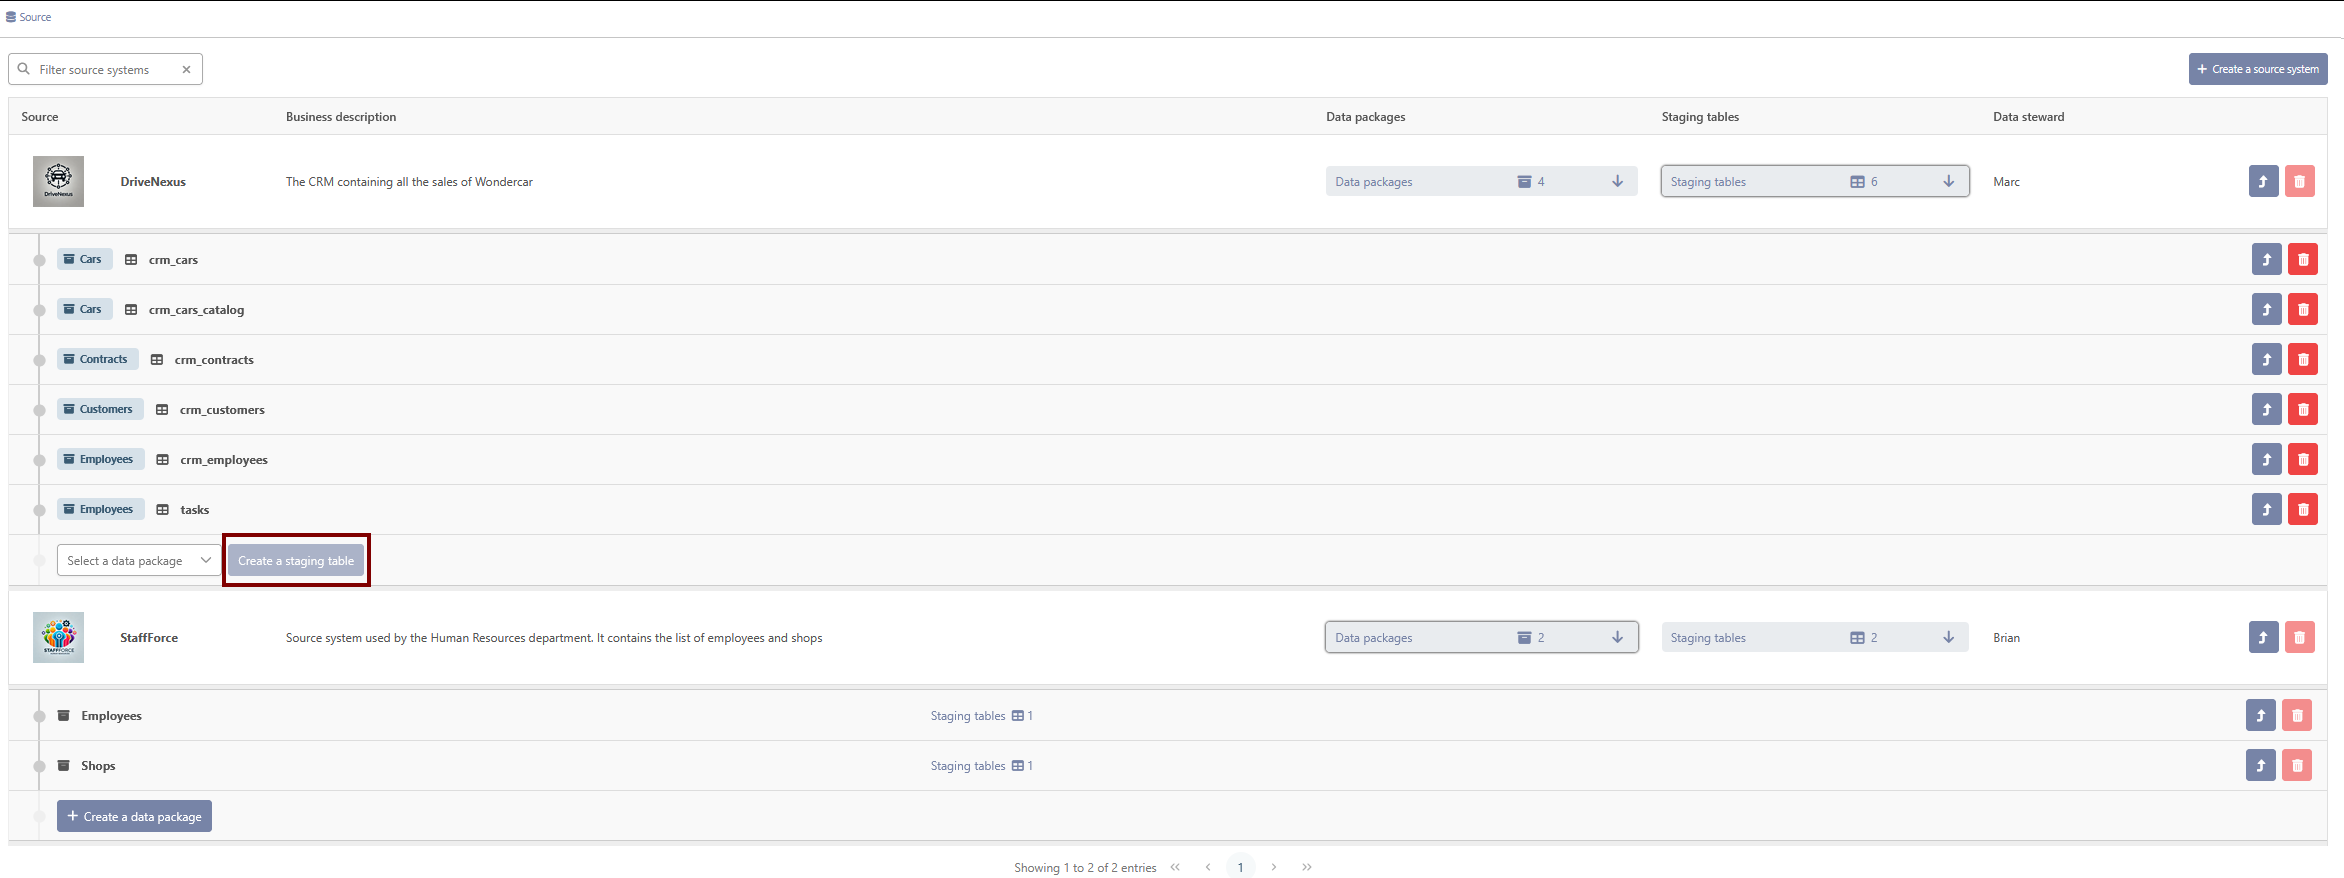
Task: Open the crm_contracts staging table
Action: click(x=2266, y=359)
